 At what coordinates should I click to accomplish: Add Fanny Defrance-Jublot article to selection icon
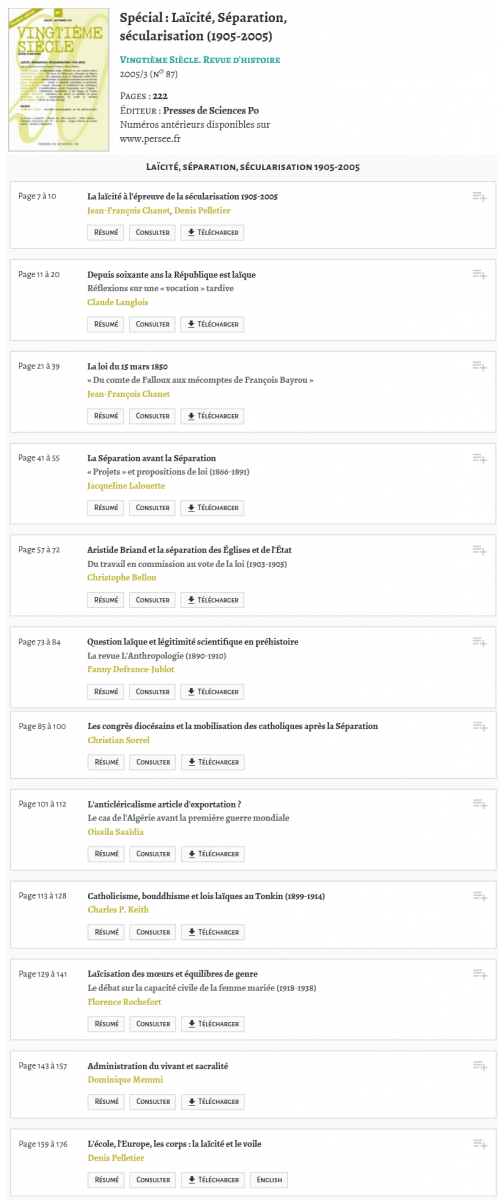click(x=479, y=641)
